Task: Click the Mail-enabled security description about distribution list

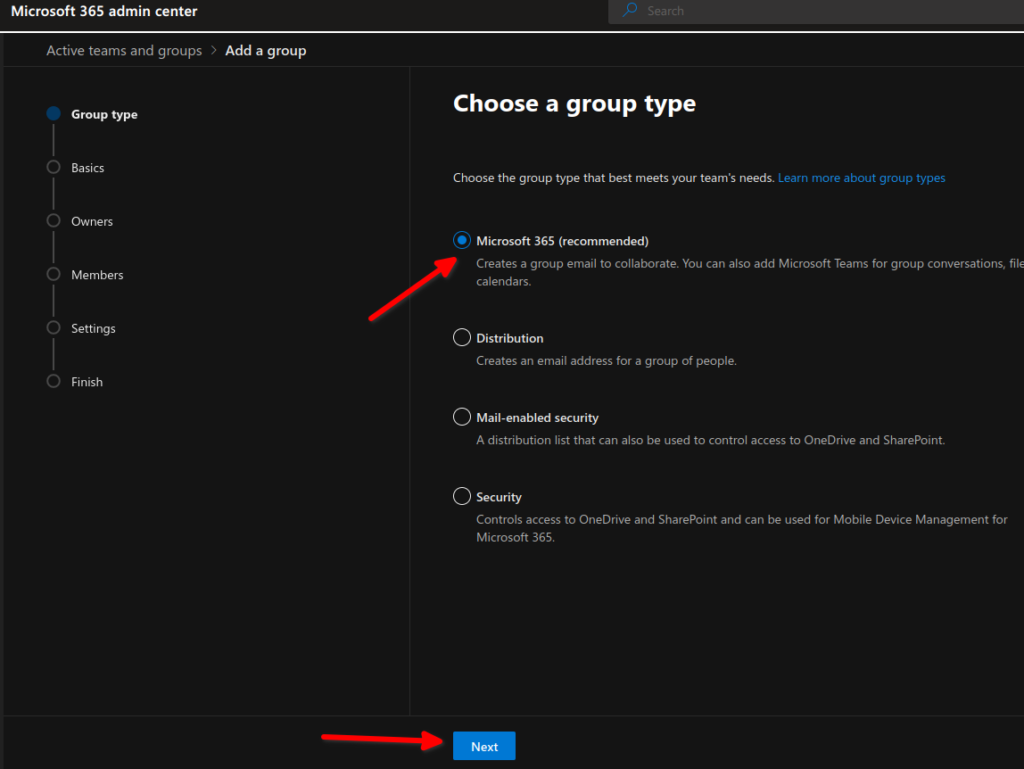Action: 711,440
